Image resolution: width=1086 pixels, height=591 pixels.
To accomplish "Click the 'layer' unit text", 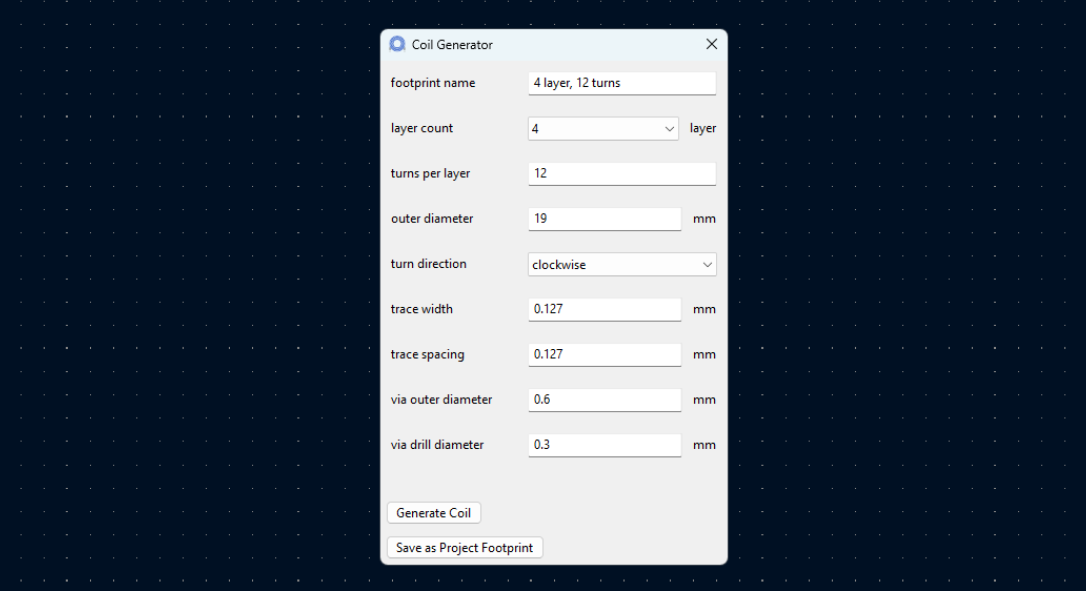I will click(x=703, y=128).
